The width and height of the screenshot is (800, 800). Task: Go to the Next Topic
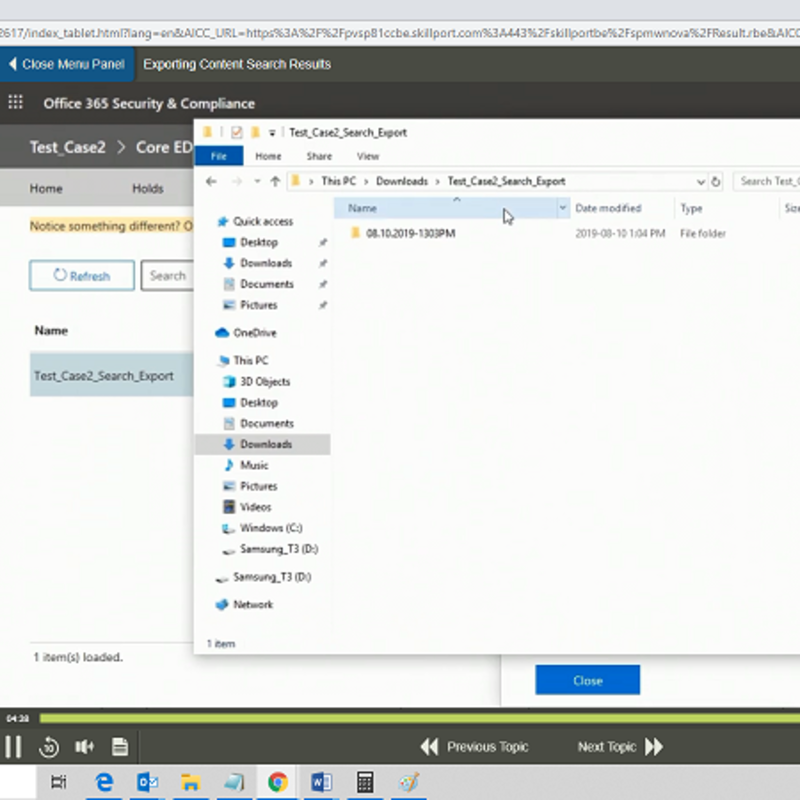[620, 747]
